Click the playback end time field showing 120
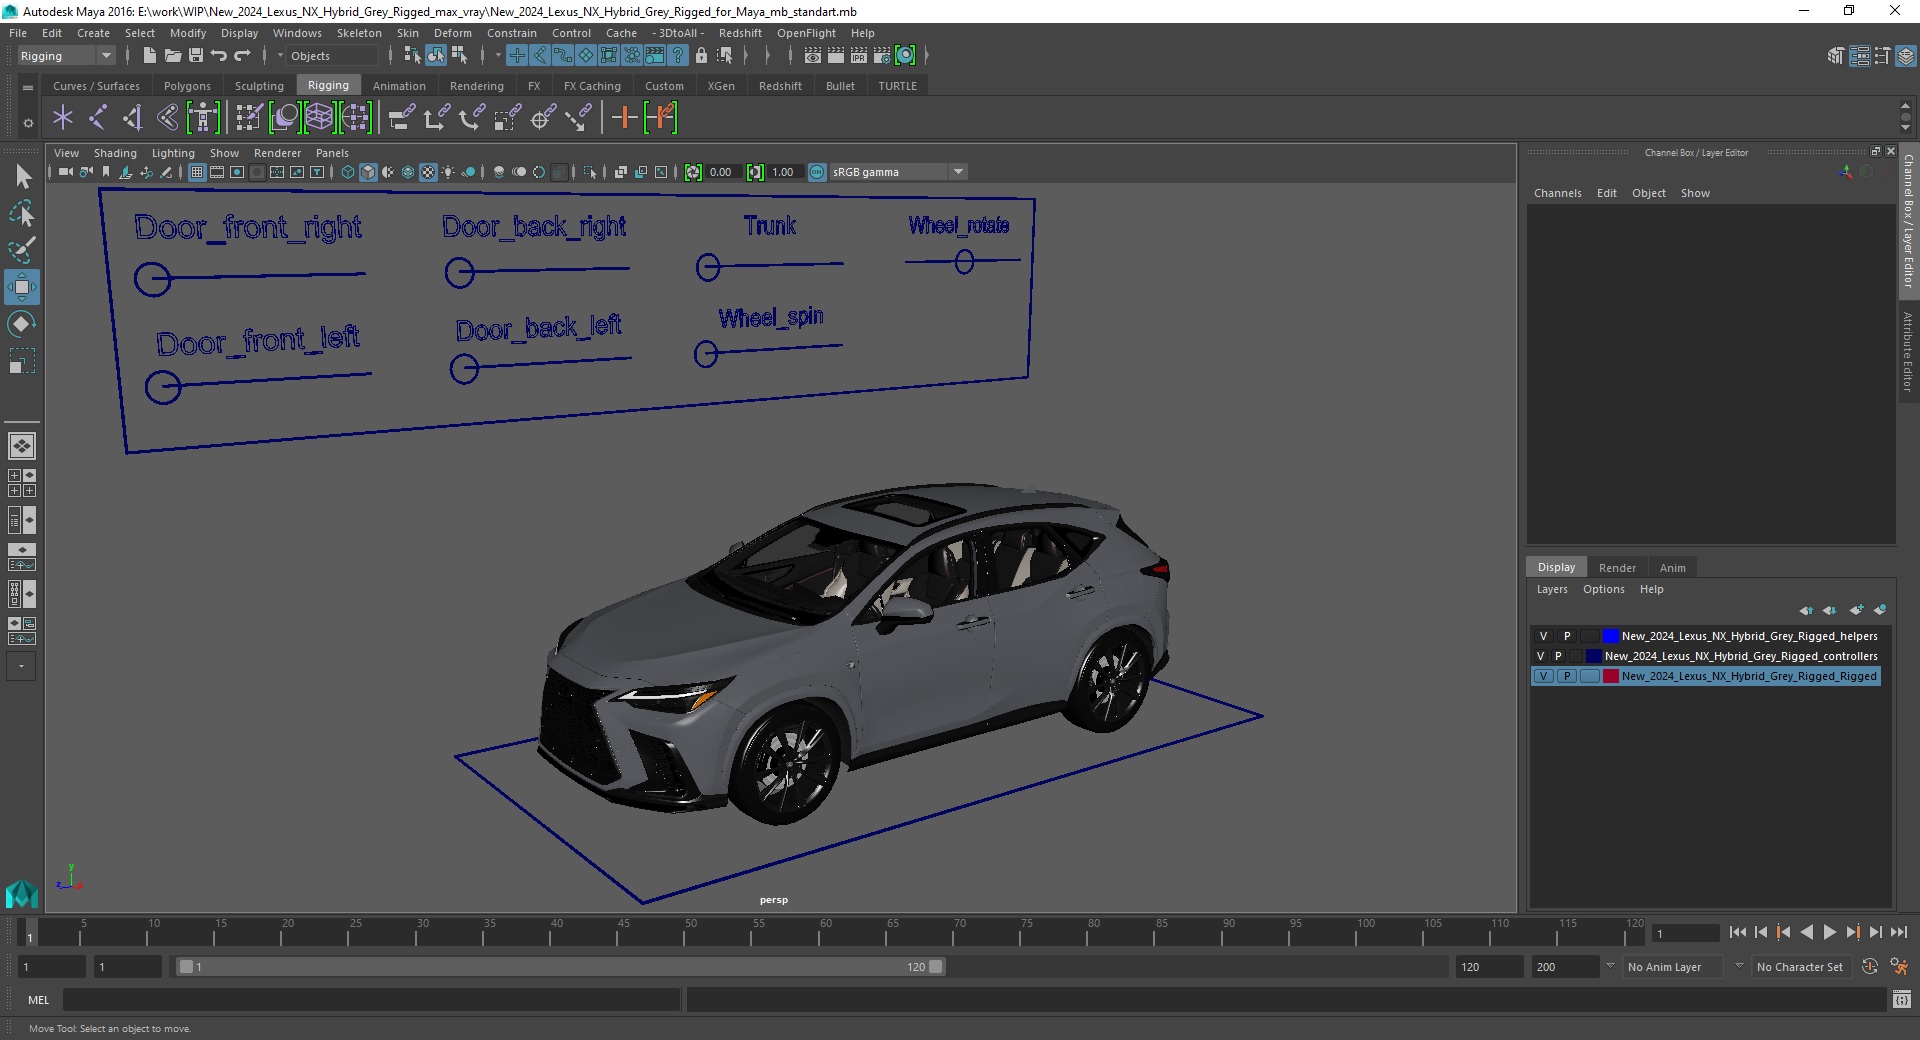Viewport: 1920px width, 1040px height. [x=1488, y=967]
